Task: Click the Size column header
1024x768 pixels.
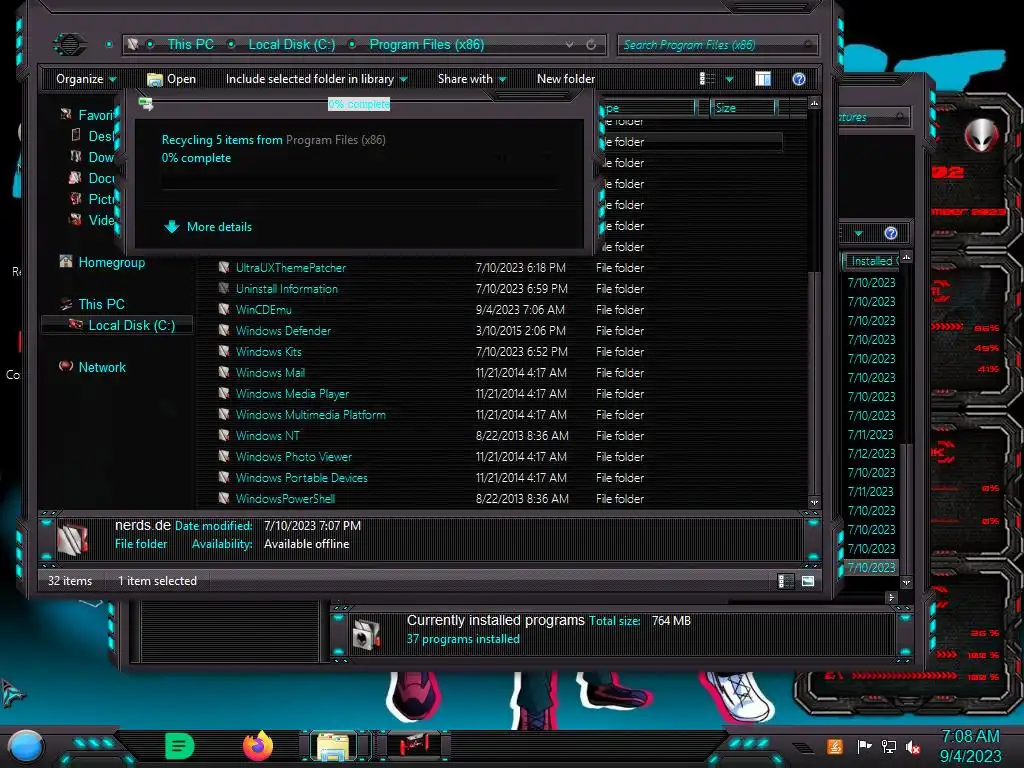Action: point(743,108)
